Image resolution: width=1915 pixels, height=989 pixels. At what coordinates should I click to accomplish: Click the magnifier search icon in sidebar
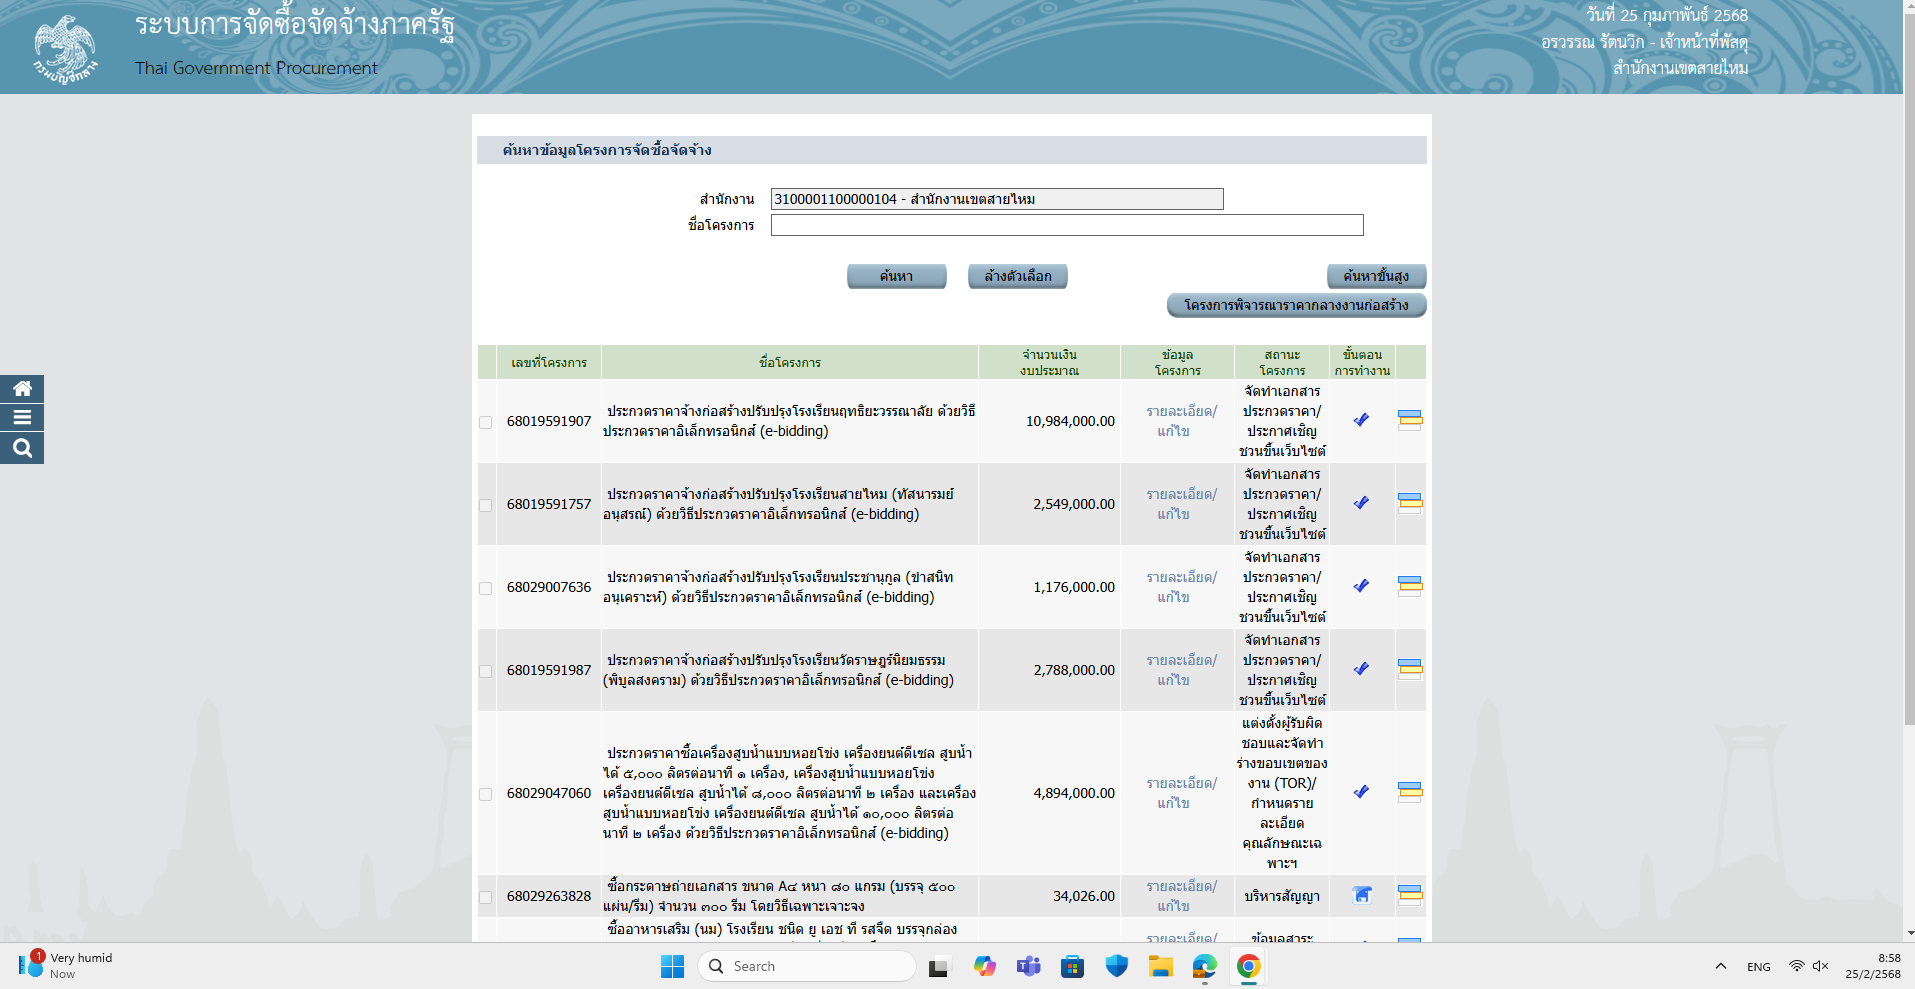(22, 449)
